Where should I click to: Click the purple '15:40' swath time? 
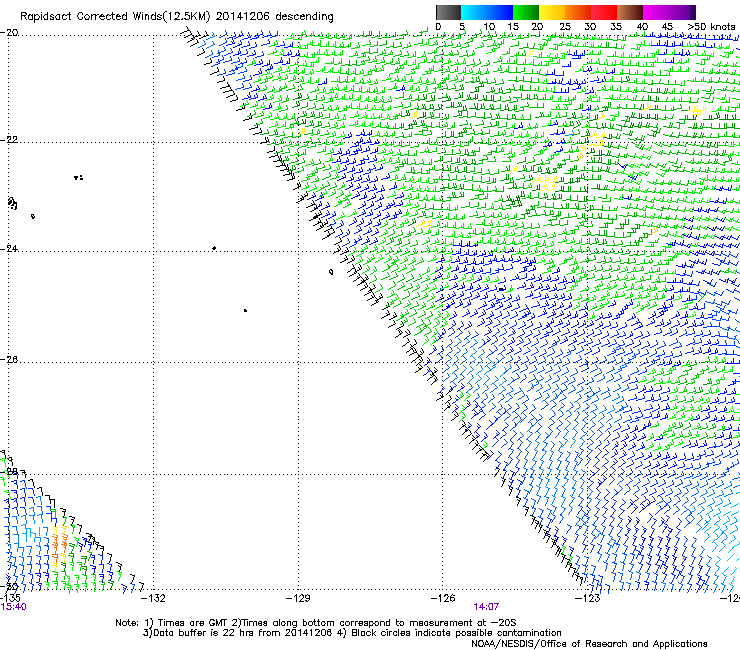pyautogui.click(x=13, y=607)
